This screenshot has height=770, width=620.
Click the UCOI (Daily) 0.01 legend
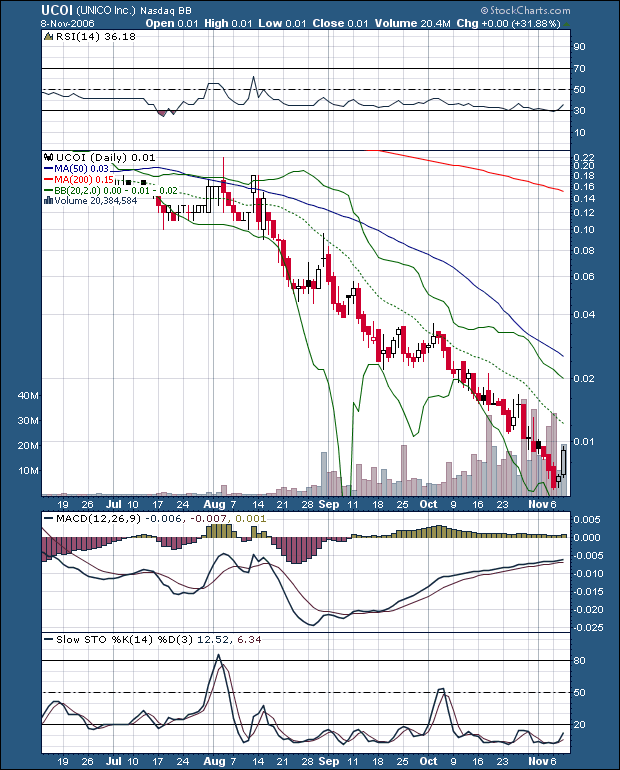click(x=106, y=158)
